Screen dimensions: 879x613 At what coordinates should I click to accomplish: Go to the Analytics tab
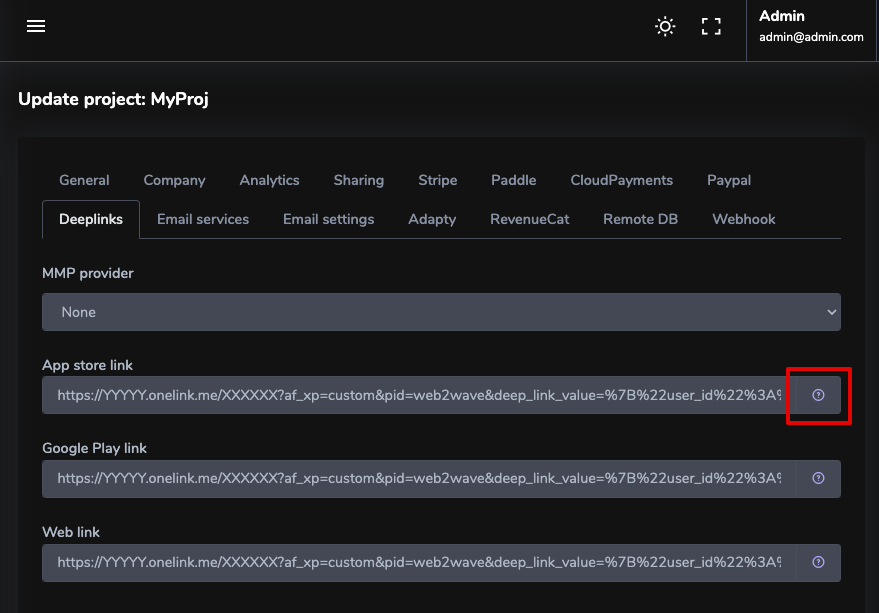click(269, 180)
